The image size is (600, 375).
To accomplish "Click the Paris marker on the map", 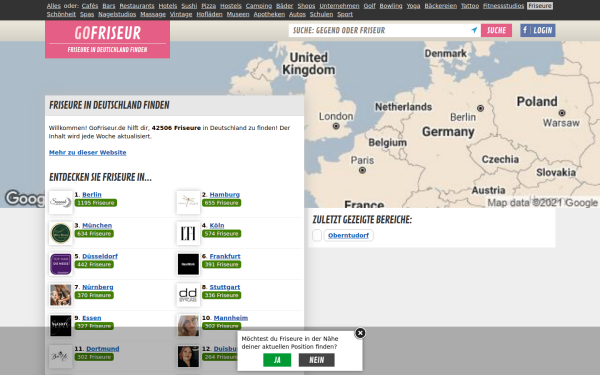I will click(362, 170).
